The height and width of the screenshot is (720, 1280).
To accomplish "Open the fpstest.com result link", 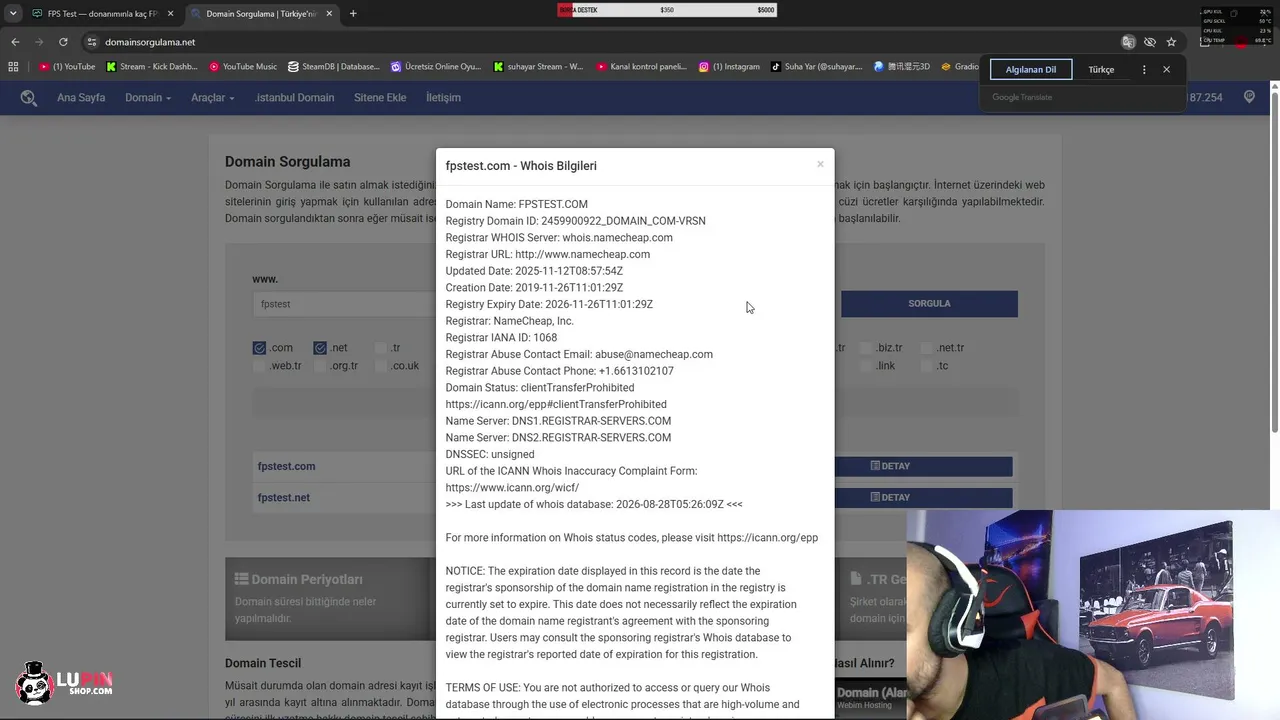I will 286,466.
